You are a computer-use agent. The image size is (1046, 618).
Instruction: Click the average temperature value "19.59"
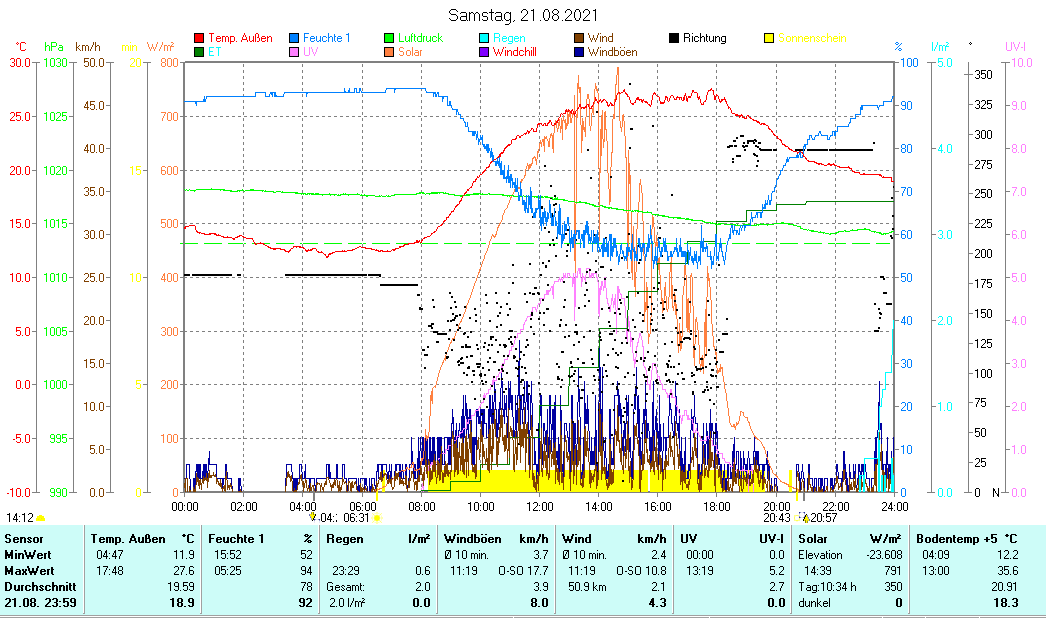[181, 587]
